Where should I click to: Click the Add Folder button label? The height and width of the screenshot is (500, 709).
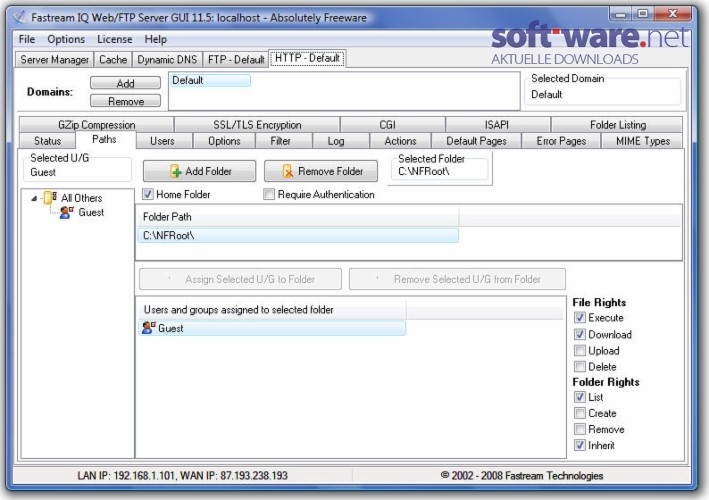pyautogui.click(x=208, y=171)
